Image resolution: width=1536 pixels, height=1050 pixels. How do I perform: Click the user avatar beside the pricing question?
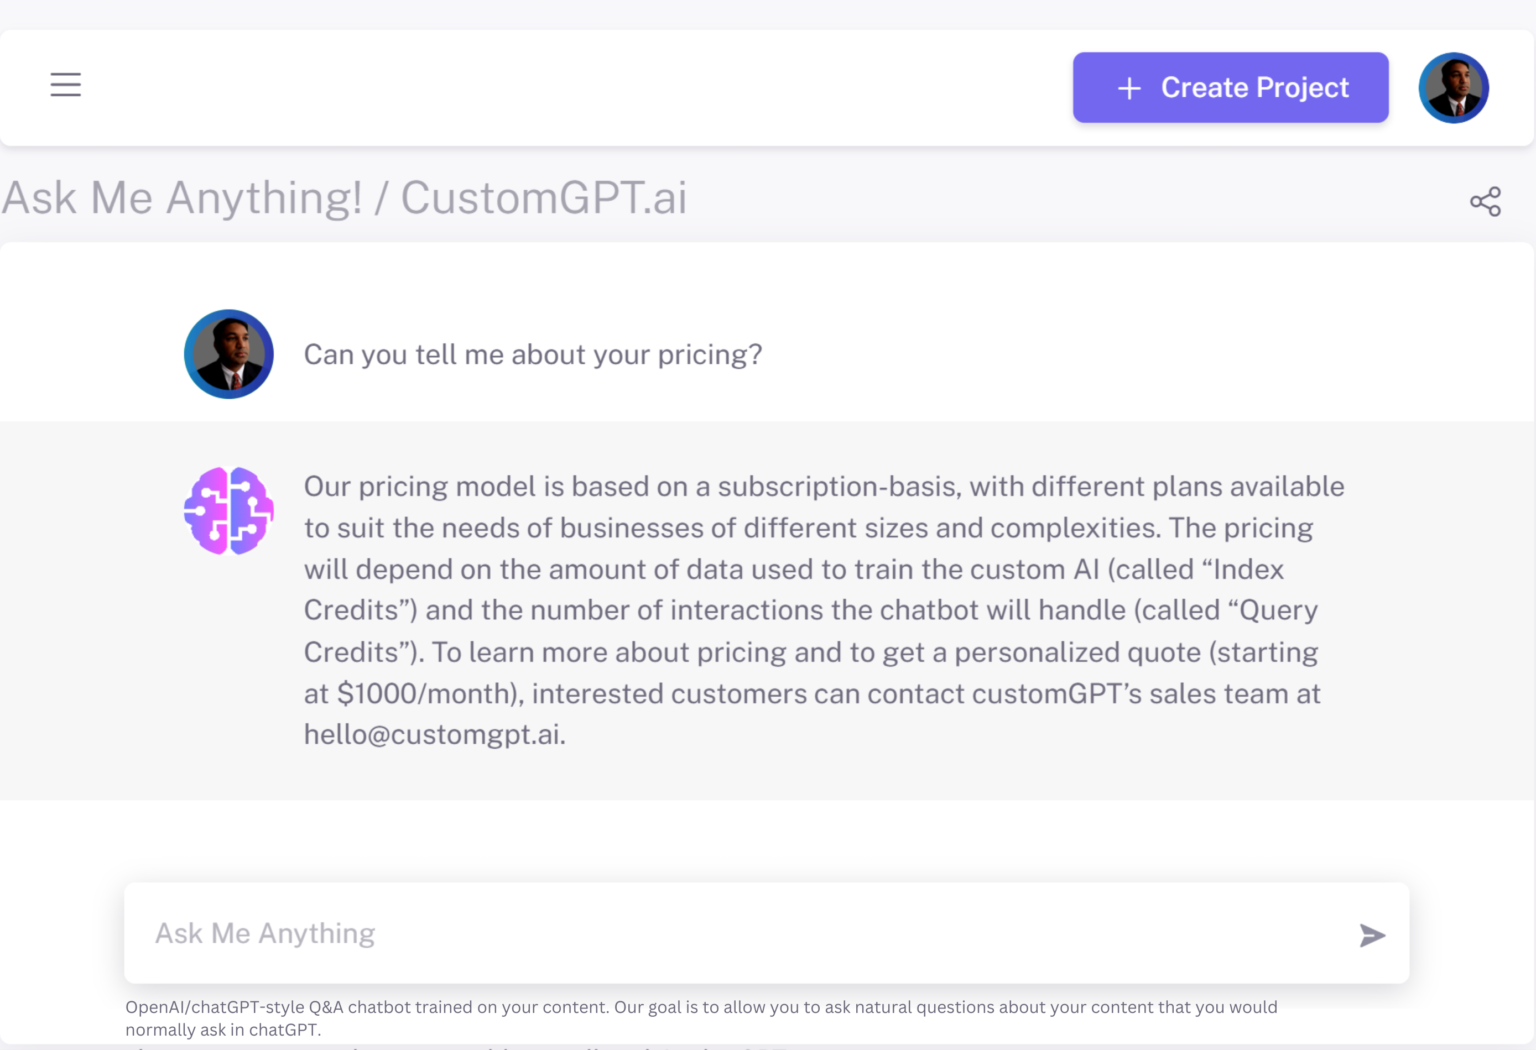click(x=229, y=354)
